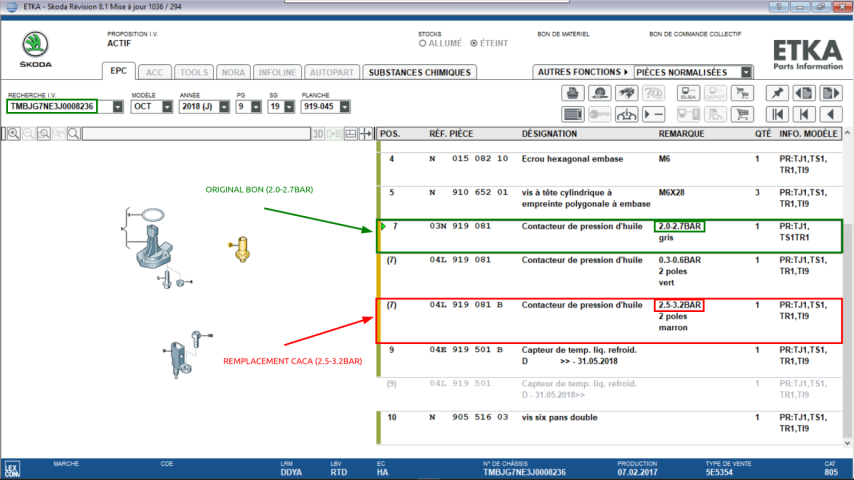Click the REMARQUE column header
The width and height of the screenshot is (854, 480).
(681, 133)
